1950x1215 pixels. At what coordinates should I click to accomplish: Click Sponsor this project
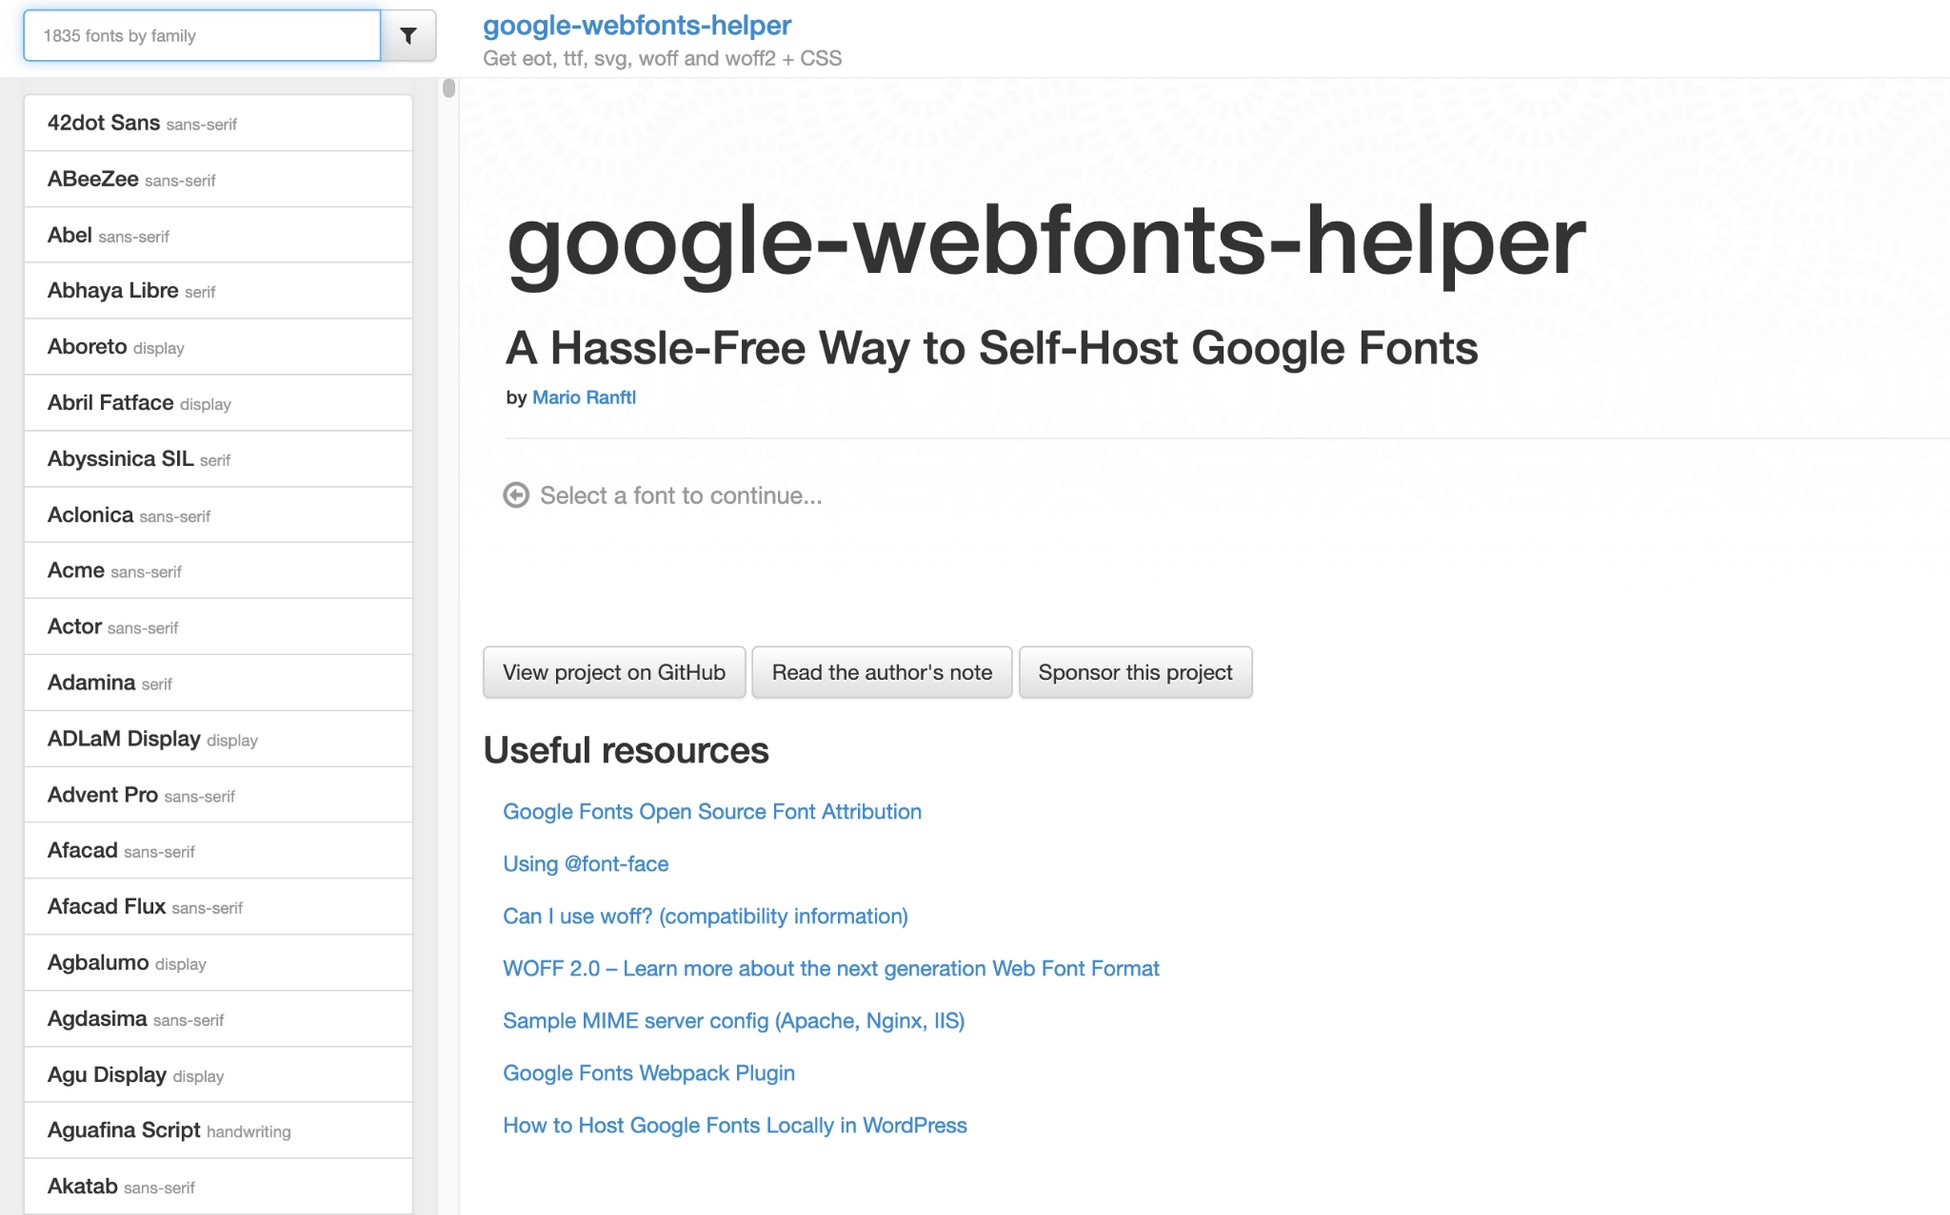tap(1136, 672)
